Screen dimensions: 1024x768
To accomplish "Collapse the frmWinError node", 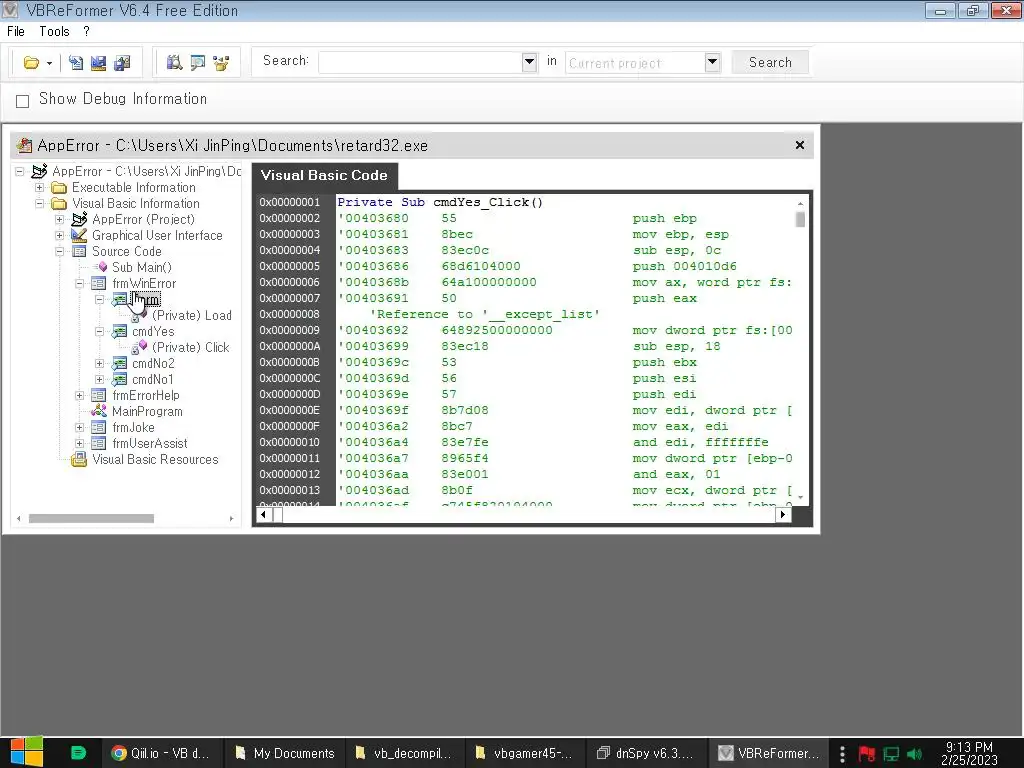I will (80, 283).
